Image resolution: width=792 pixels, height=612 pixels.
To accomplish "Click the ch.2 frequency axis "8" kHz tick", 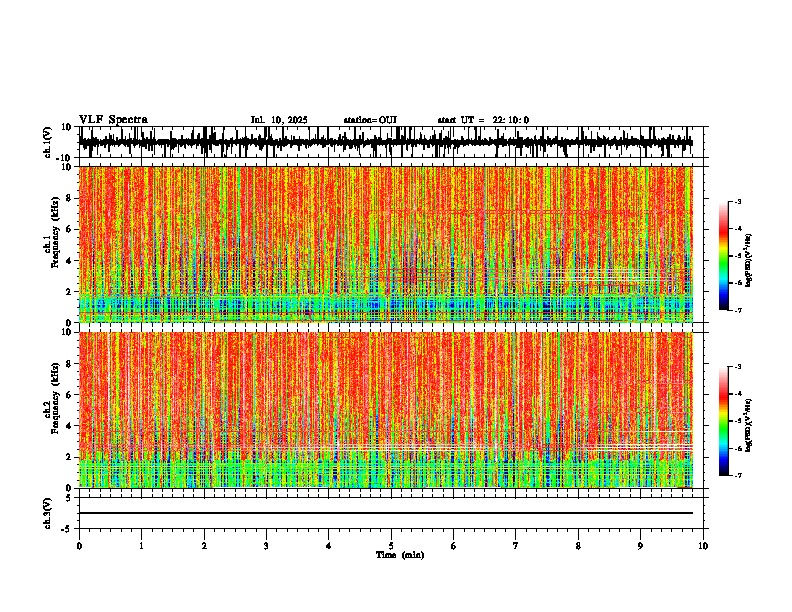I will 70,364.
